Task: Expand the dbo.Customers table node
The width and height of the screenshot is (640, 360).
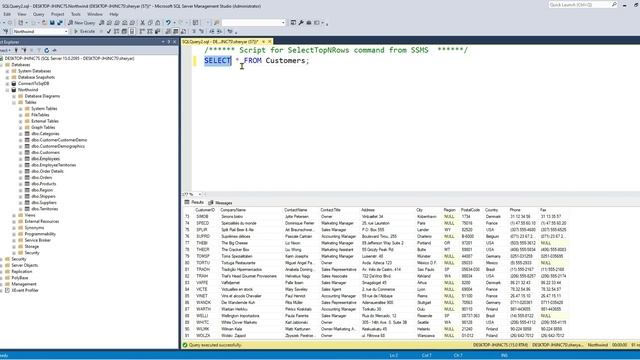Action: 20,153
